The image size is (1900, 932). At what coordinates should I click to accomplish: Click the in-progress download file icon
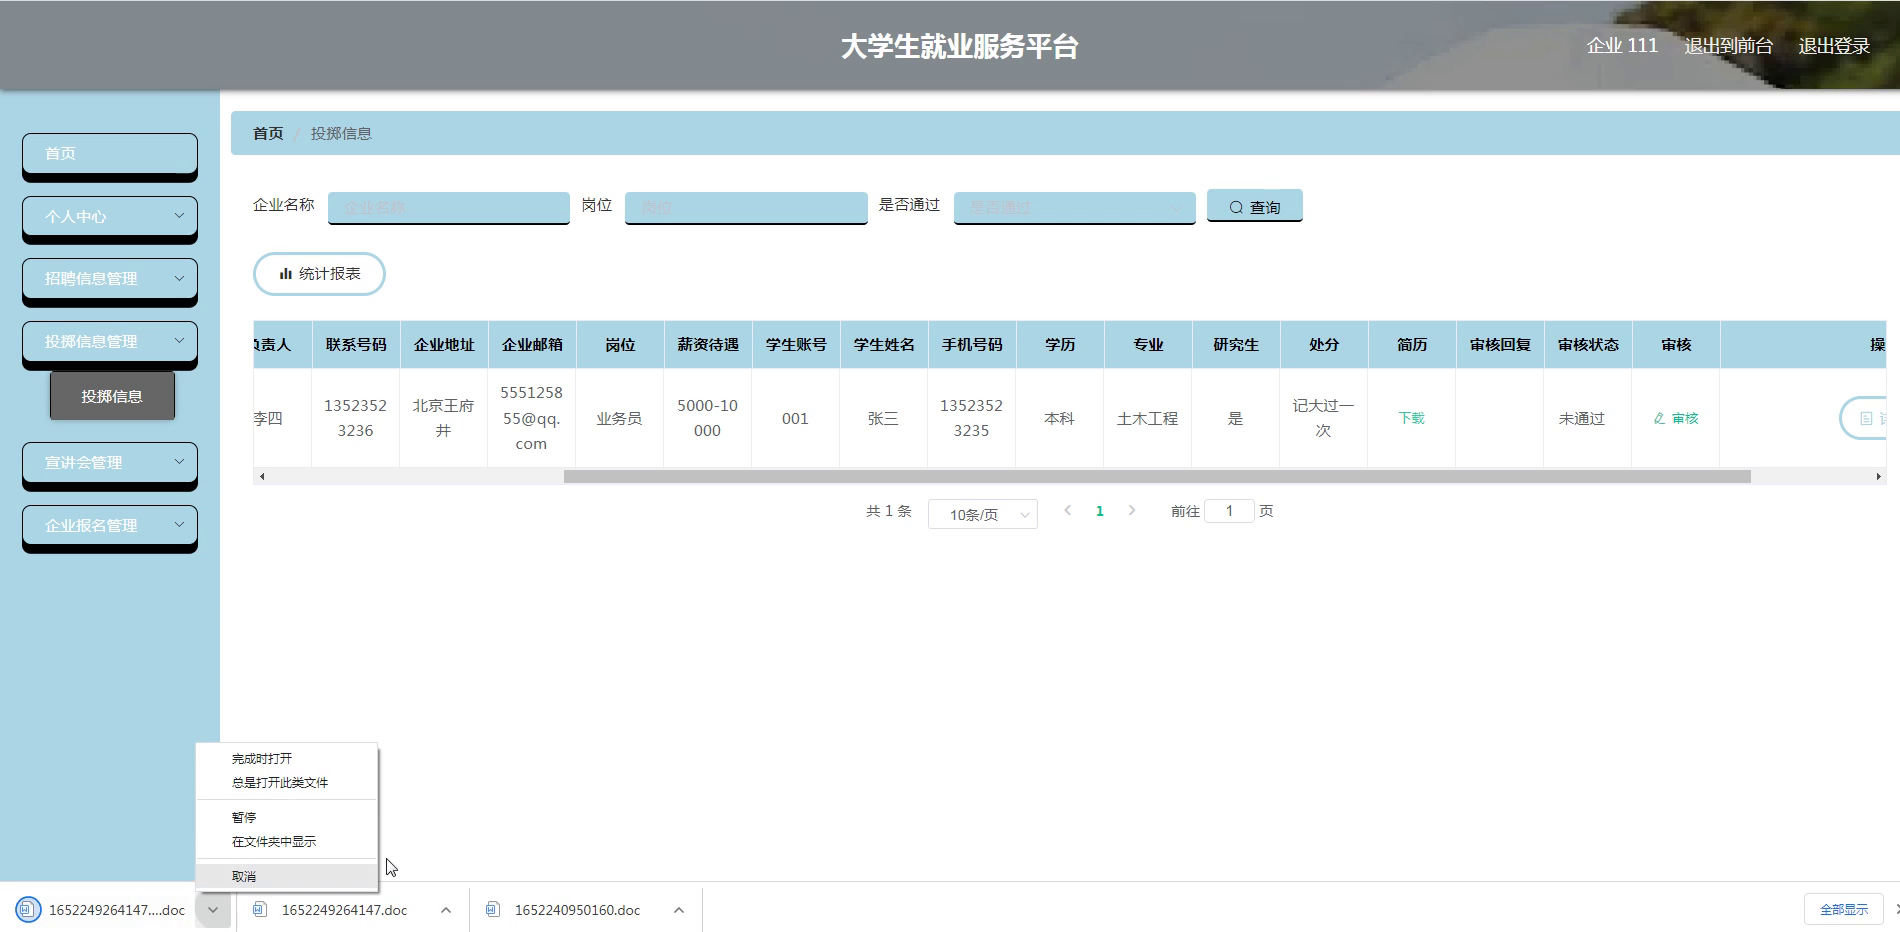tap(28, 910)
